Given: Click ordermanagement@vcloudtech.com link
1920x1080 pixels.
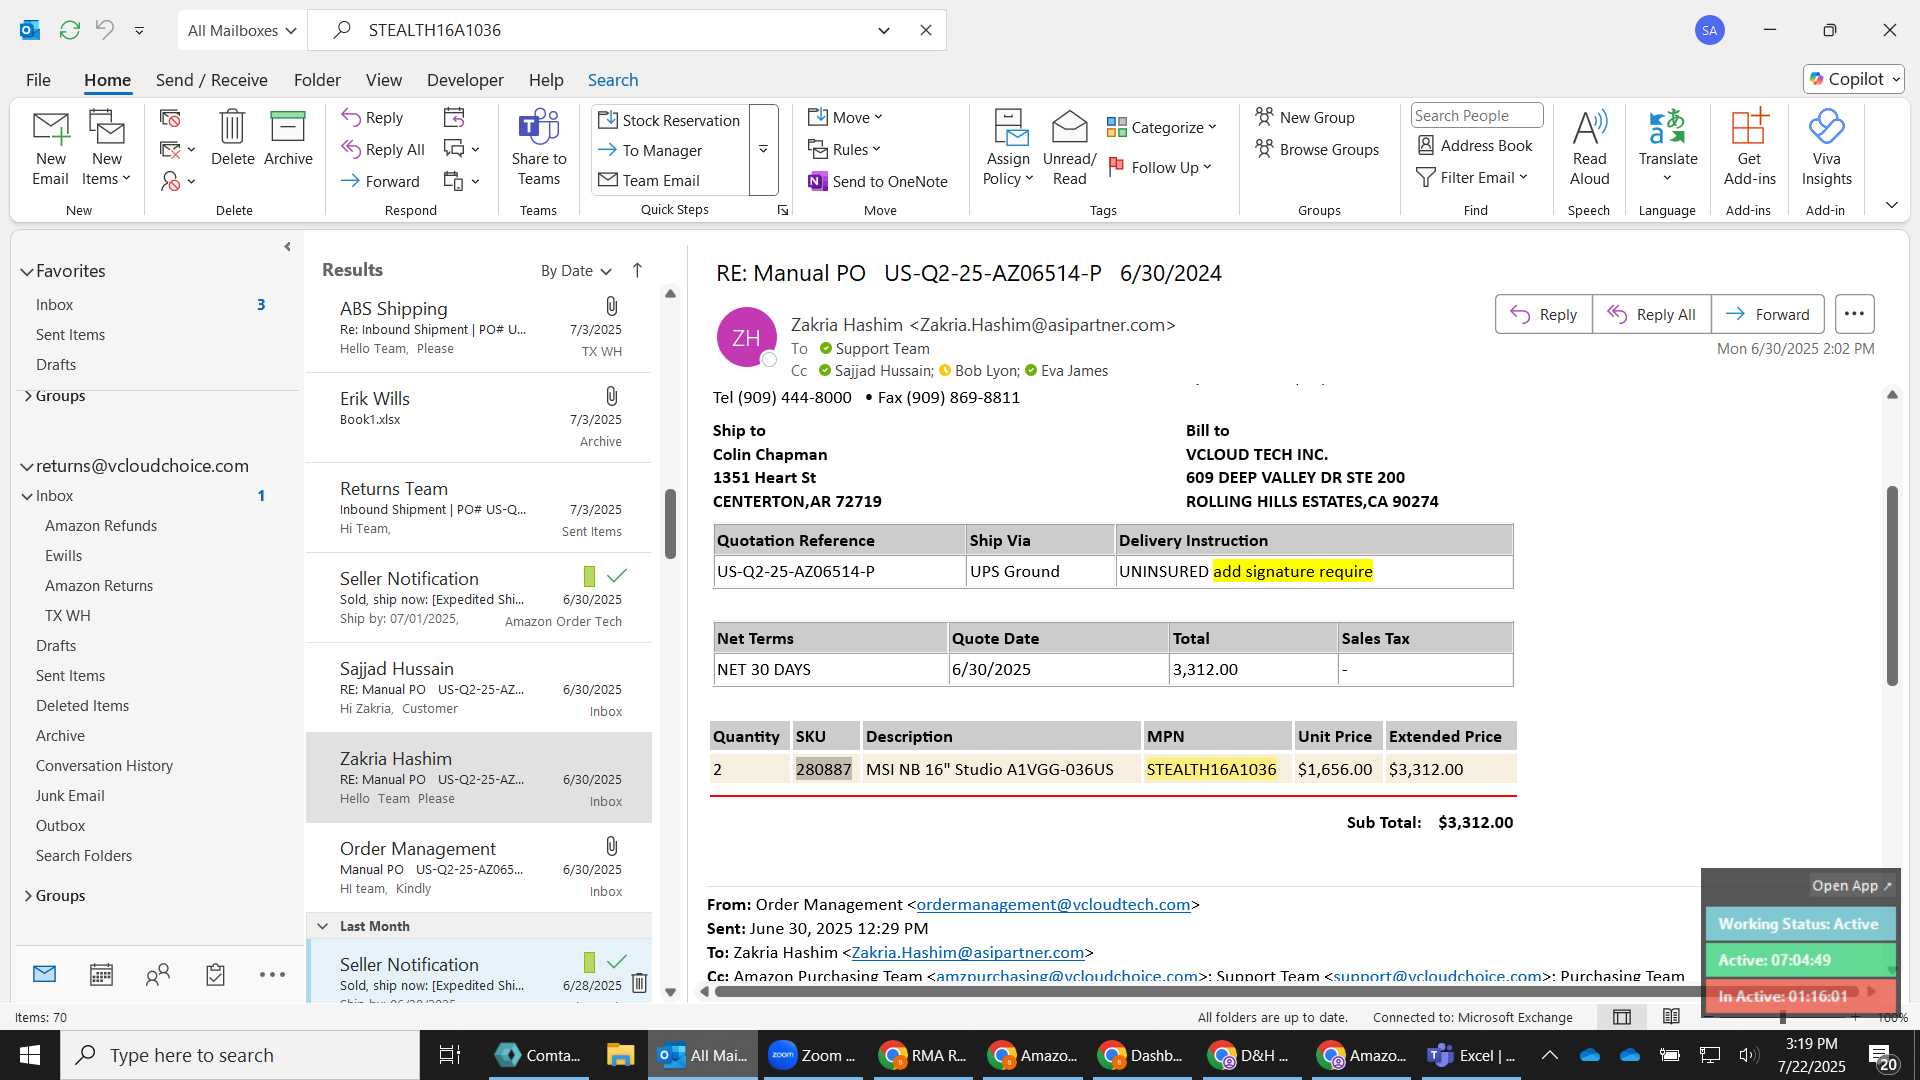Looking at the screenshot, I should [x=1053, y=905].
